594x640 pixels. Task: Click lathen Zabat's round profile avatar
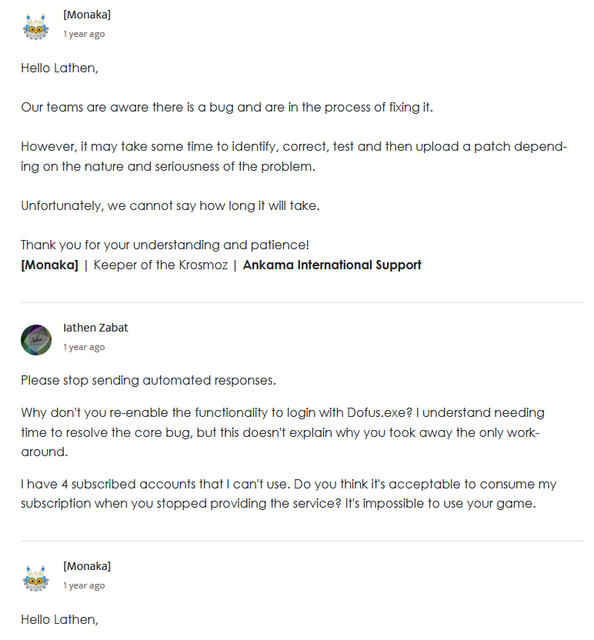36,340
